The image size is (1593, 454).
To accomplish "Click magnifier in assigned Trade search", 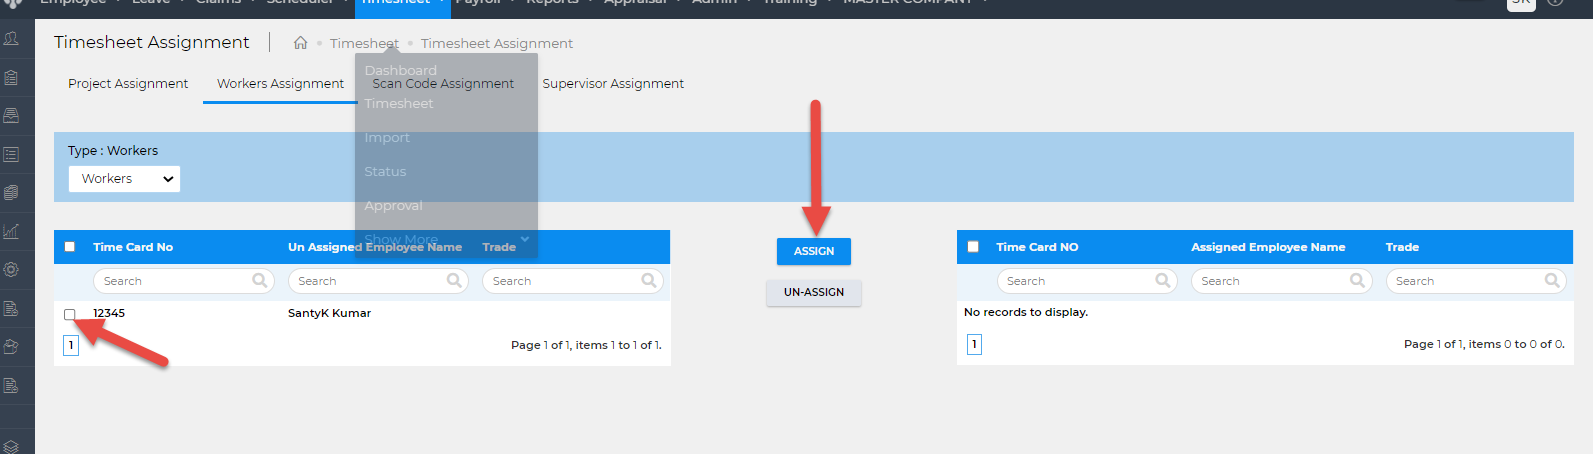I will 1552,281.
